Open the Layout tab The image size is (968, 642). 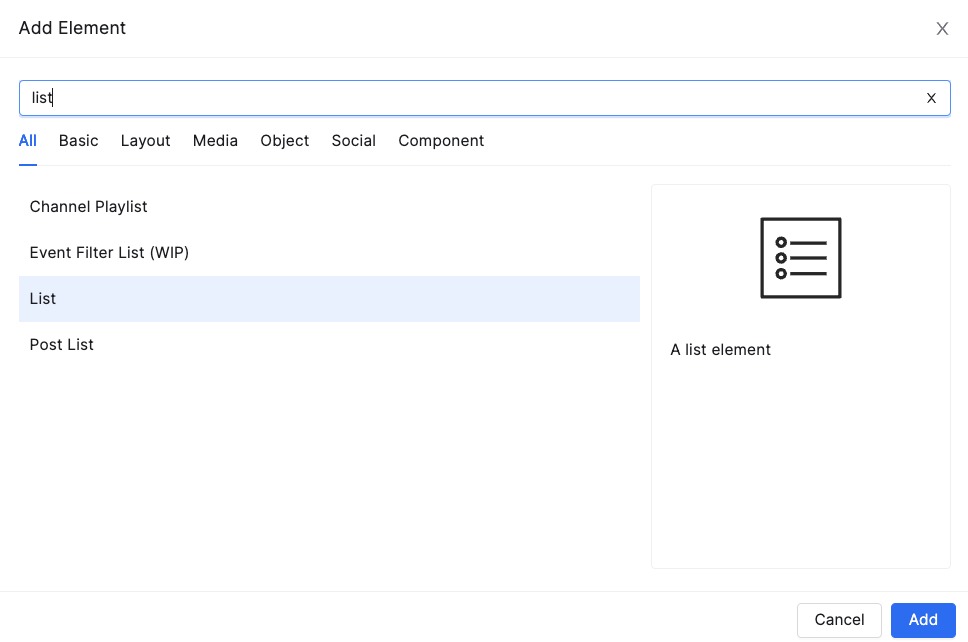pos(146,141)
